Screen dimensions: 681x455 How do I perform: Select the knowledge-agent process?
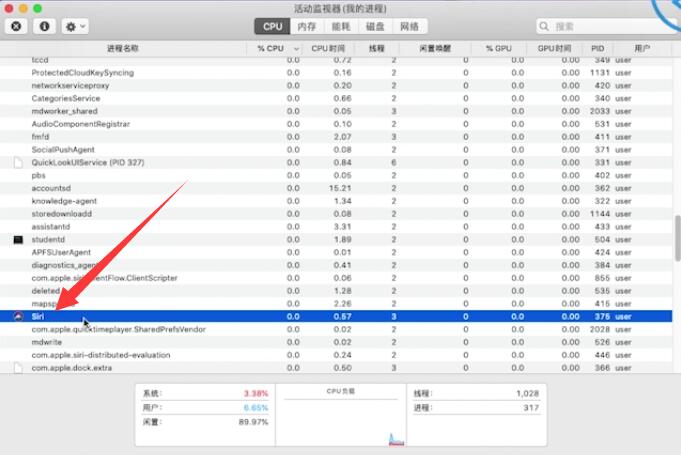coord(64,201)
